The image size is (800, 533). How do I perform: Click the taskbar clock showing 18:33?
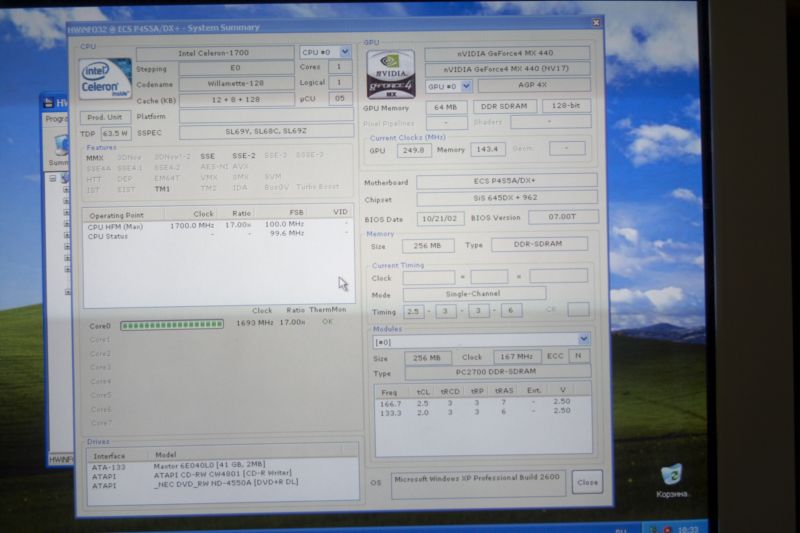pos(687,529)
